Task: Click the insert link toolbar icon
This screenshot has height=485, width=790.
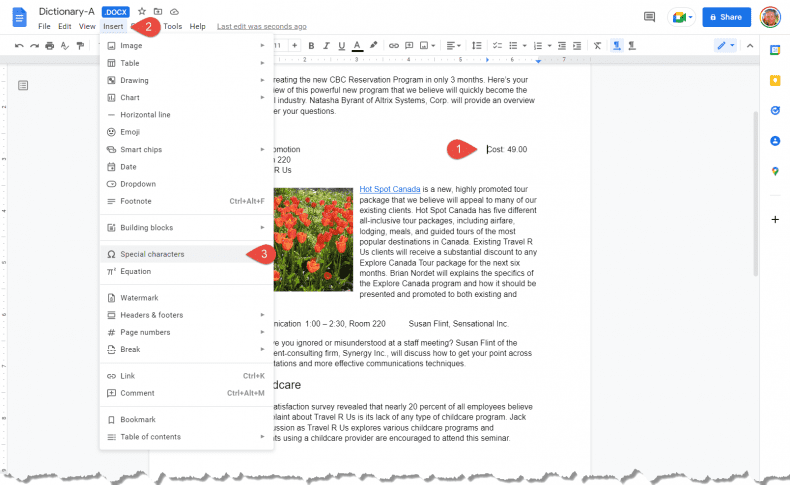Action: 393,45
